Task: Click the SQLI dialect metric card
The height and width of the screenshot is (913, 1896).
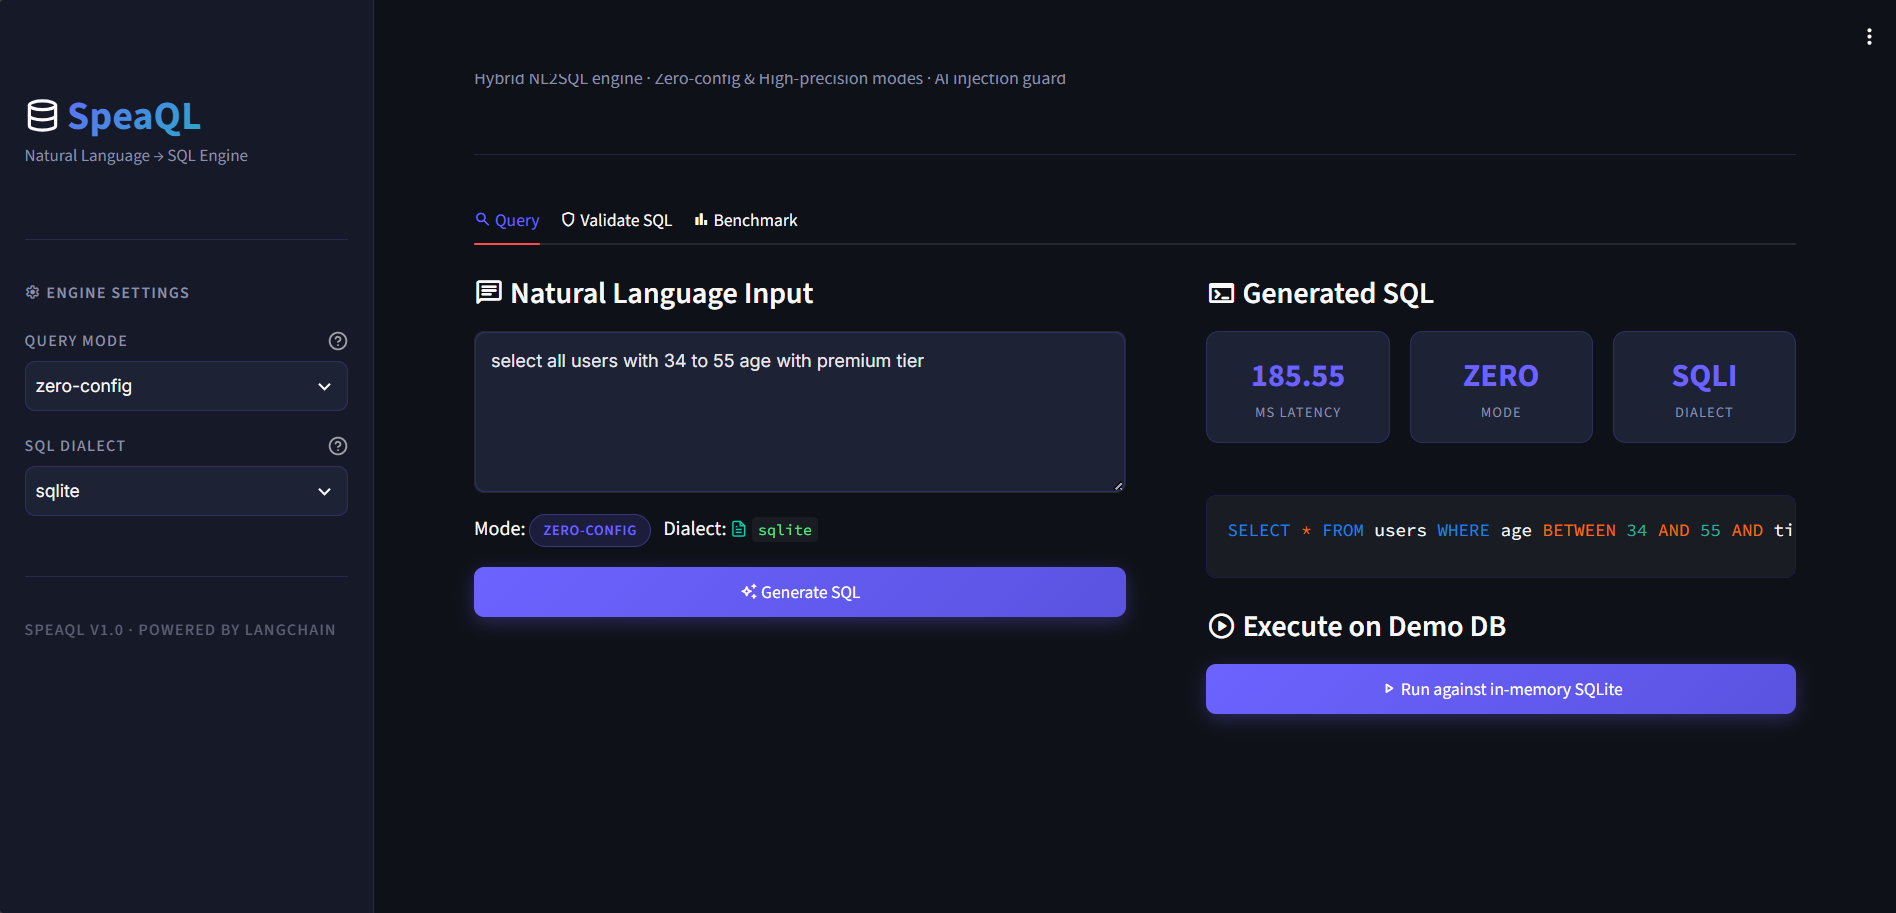Action: (x=1704, y=387)
